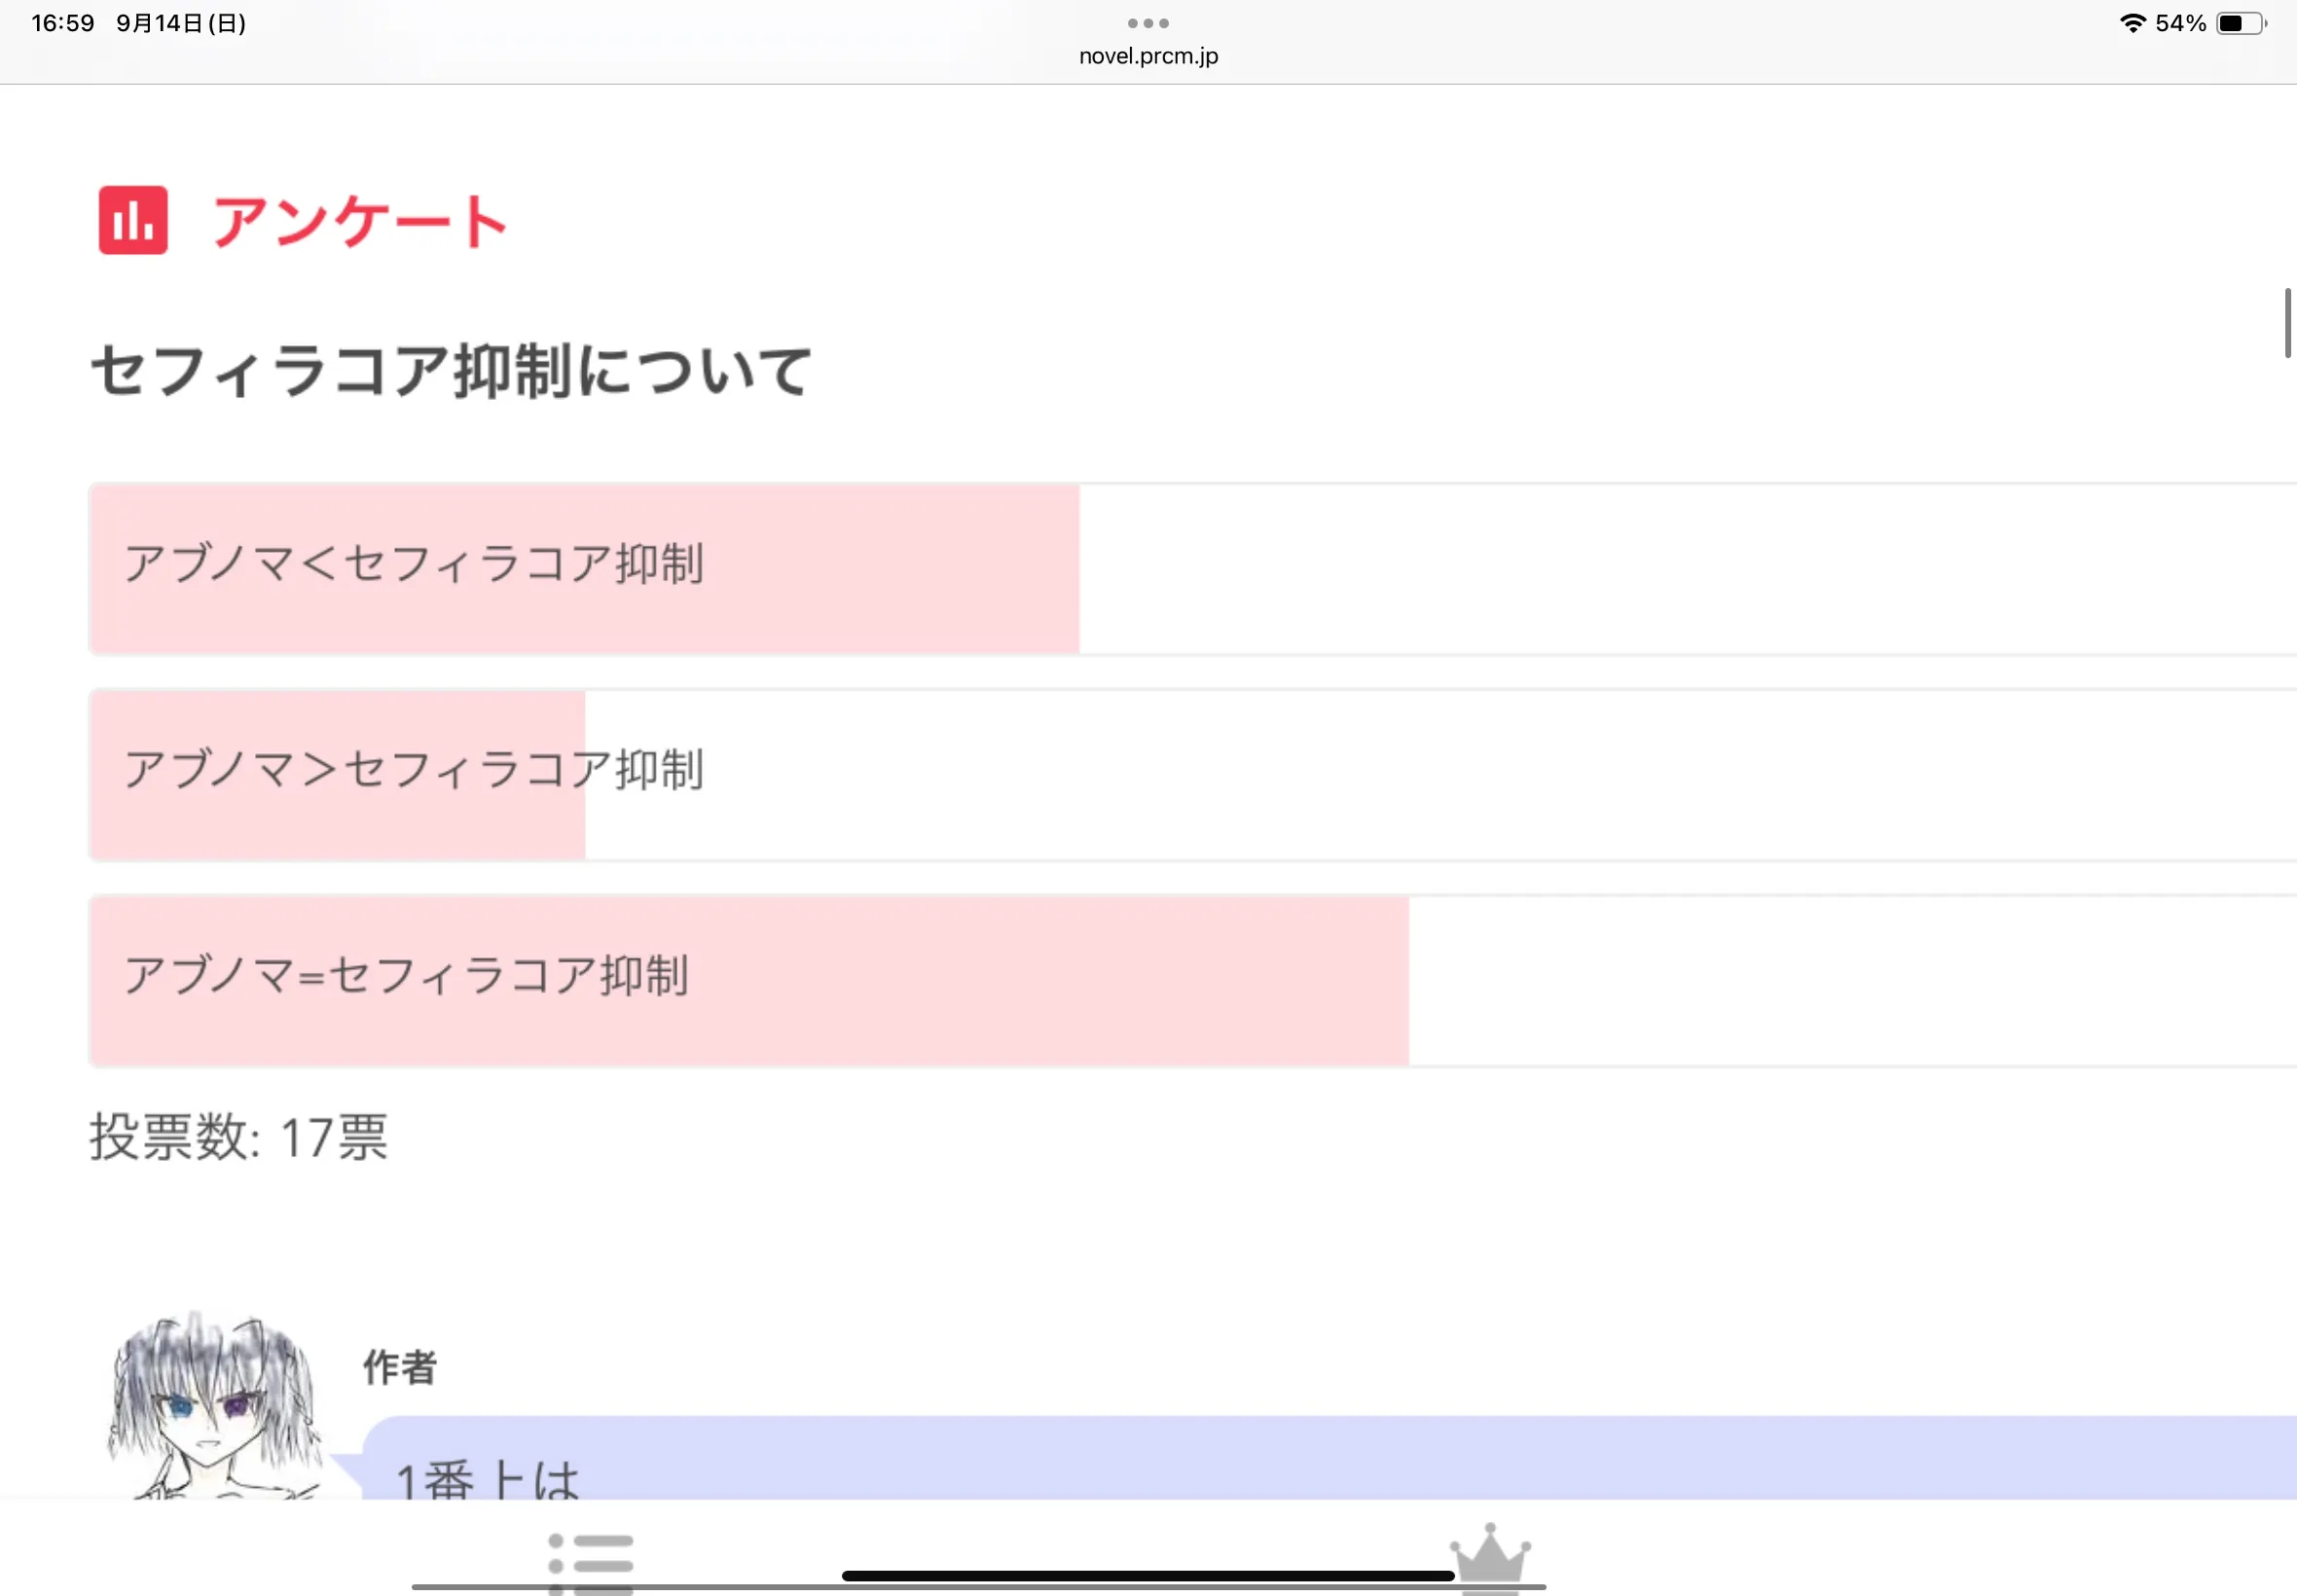
Task: Open the table of contents list icon
Action: pos(591,1558)
